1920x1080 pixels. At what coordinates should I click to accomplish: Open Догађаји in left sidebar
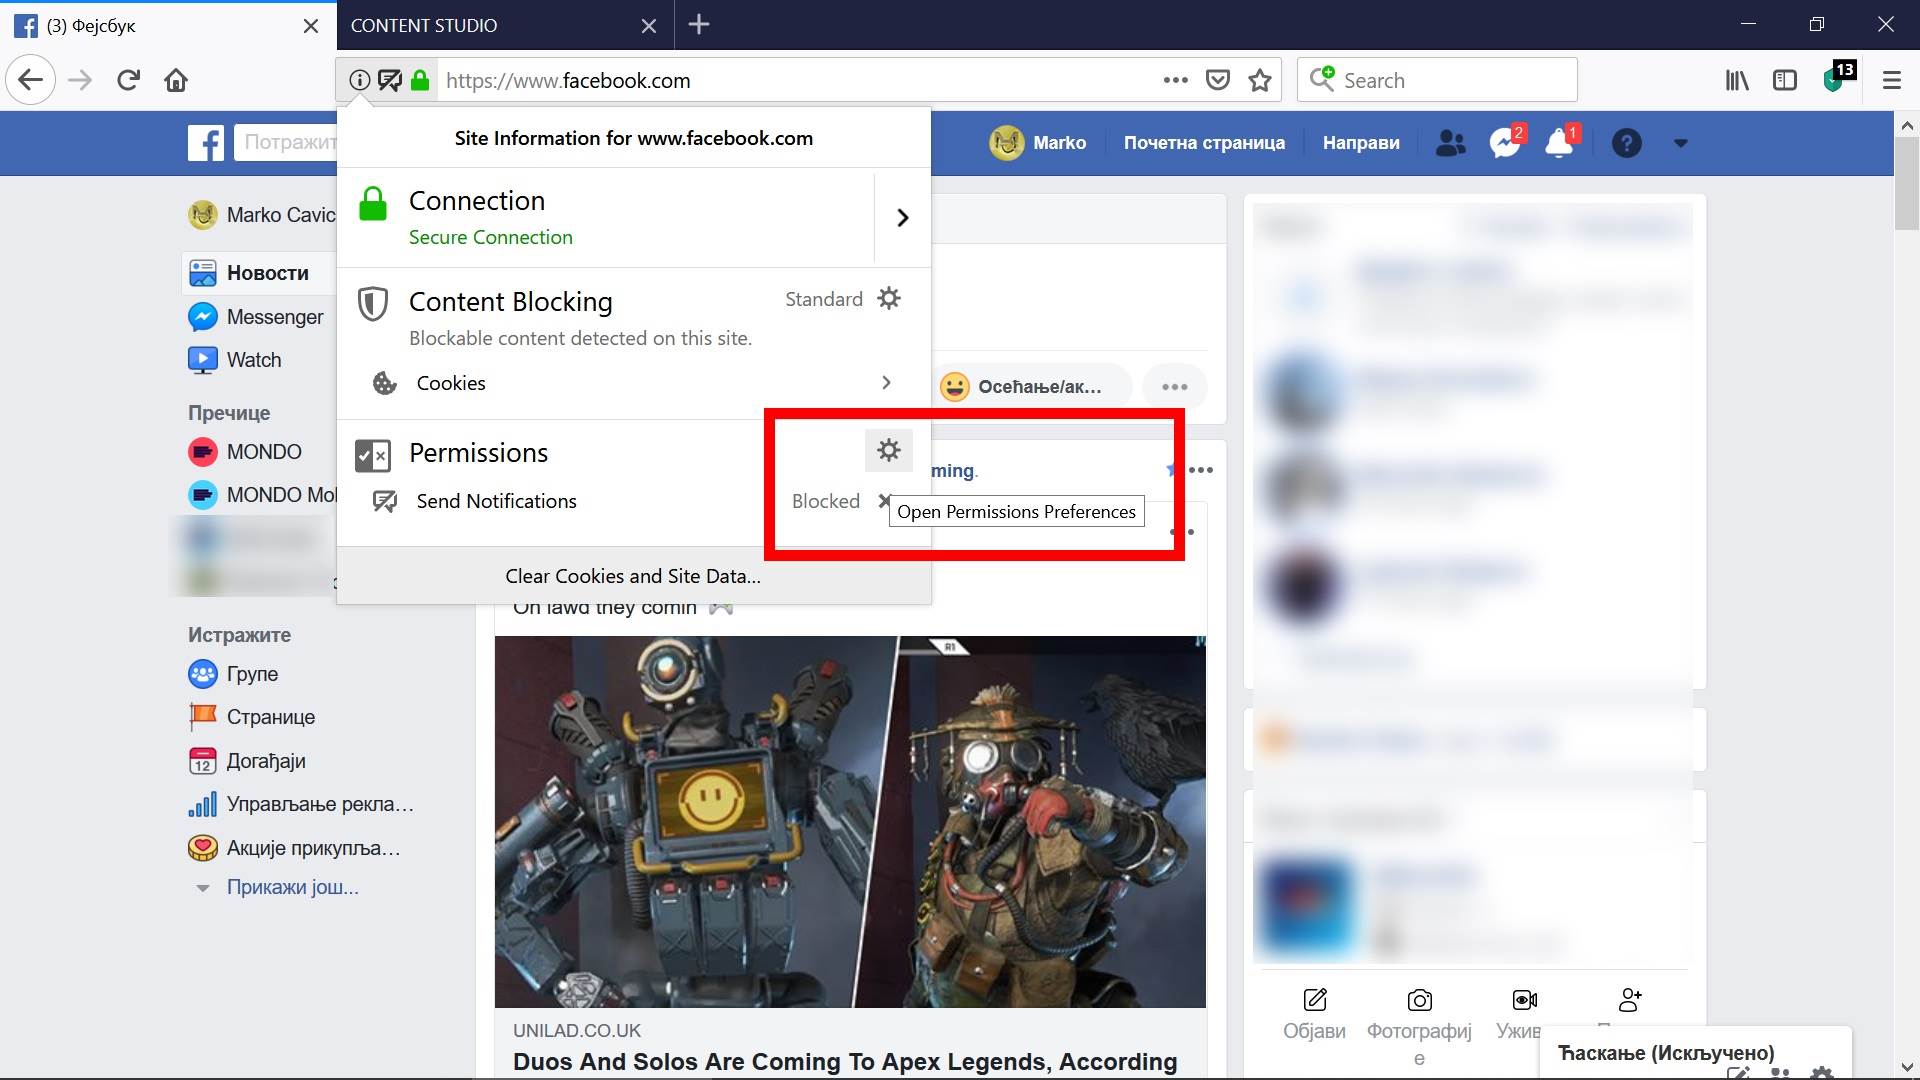(x=266, y=761)
